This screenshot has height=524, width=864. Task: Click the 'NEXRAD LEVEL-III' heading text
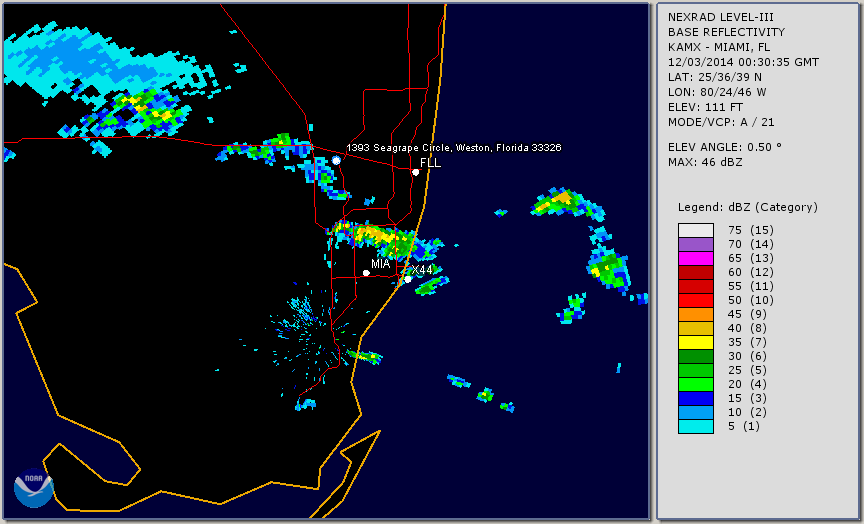click(x=721, y=17)
